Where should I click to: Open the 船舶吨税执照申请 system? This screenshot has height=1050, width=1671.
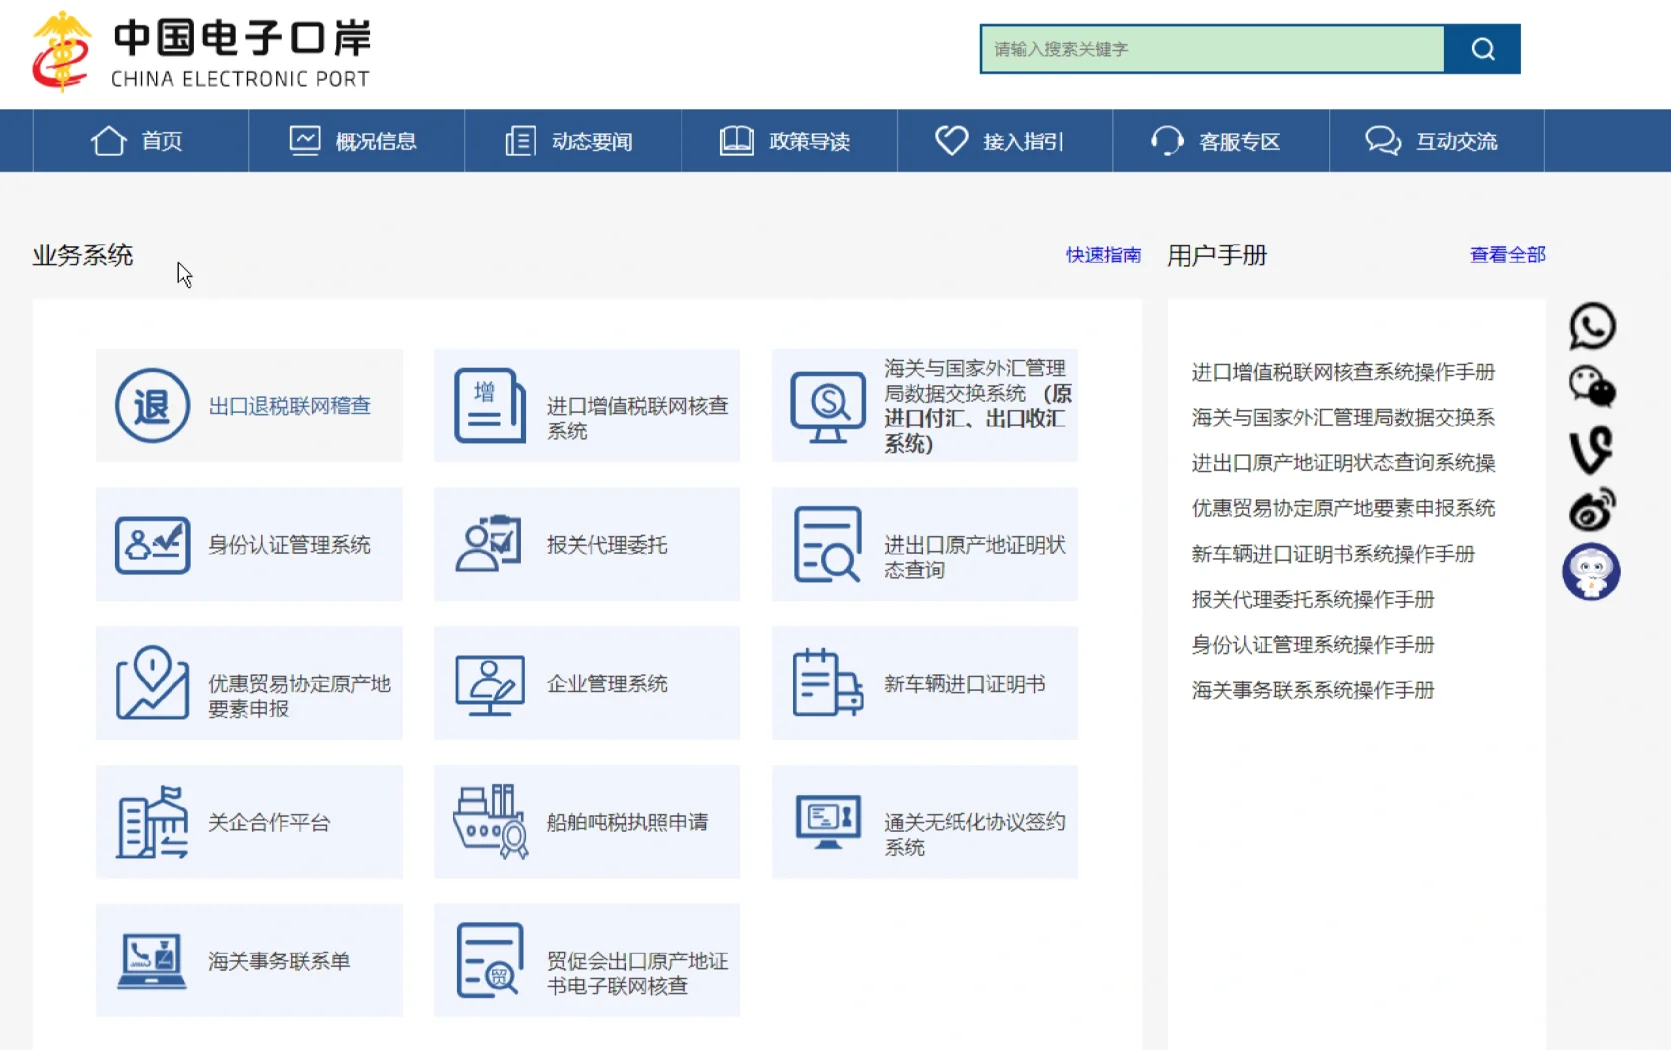tap(586, 822)
